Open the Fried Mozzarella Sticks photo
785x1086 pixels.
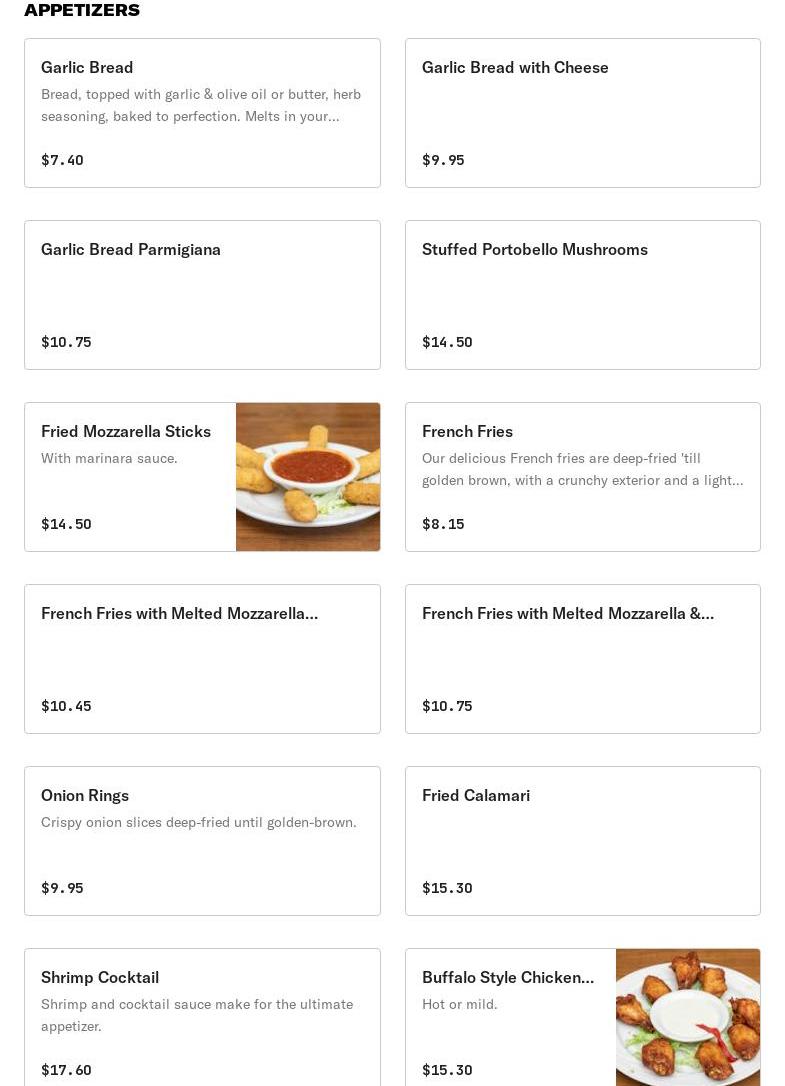(x=308, y=477)
